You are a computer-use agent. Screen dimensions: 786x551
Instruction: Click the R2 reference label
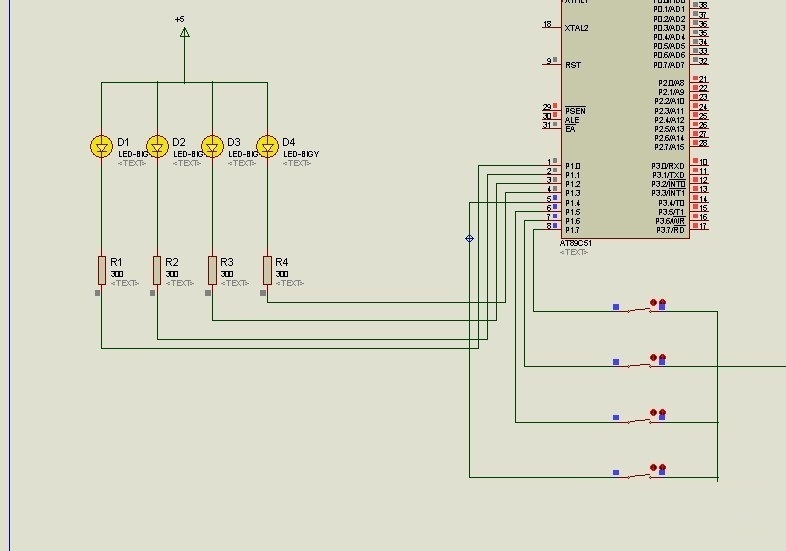(x=171, y=262)
